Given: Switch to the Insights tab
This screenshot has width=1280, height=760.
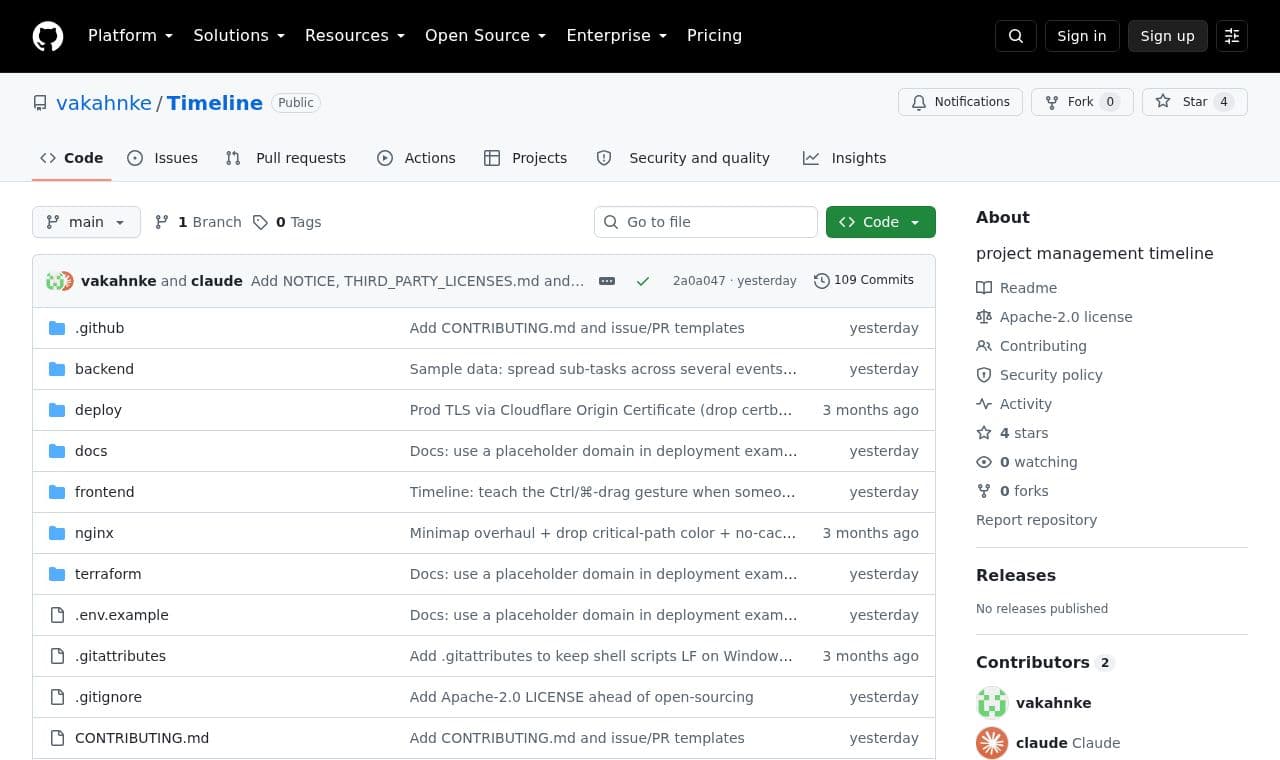Looking at the screenshot, I should 845,158.
